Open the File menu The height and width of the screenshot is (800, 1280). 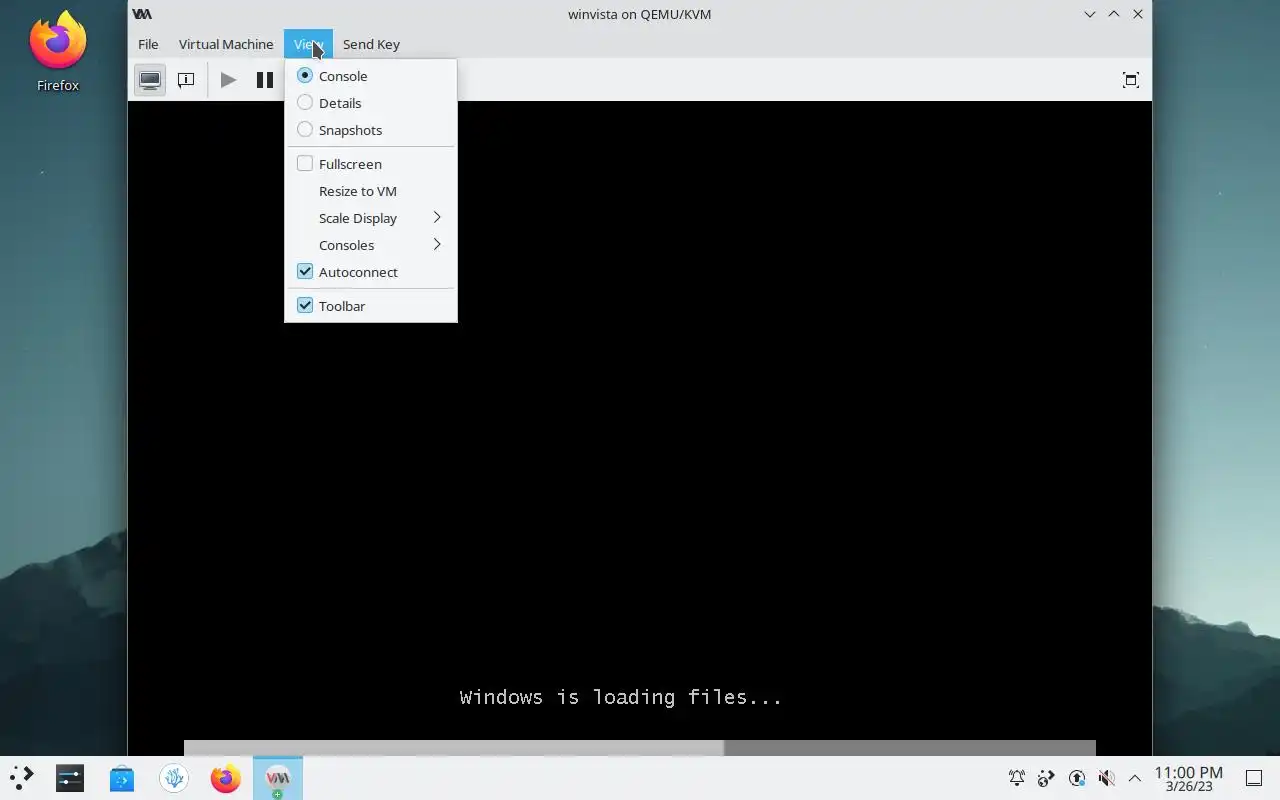pyautogui.click(x=148, y=44)
